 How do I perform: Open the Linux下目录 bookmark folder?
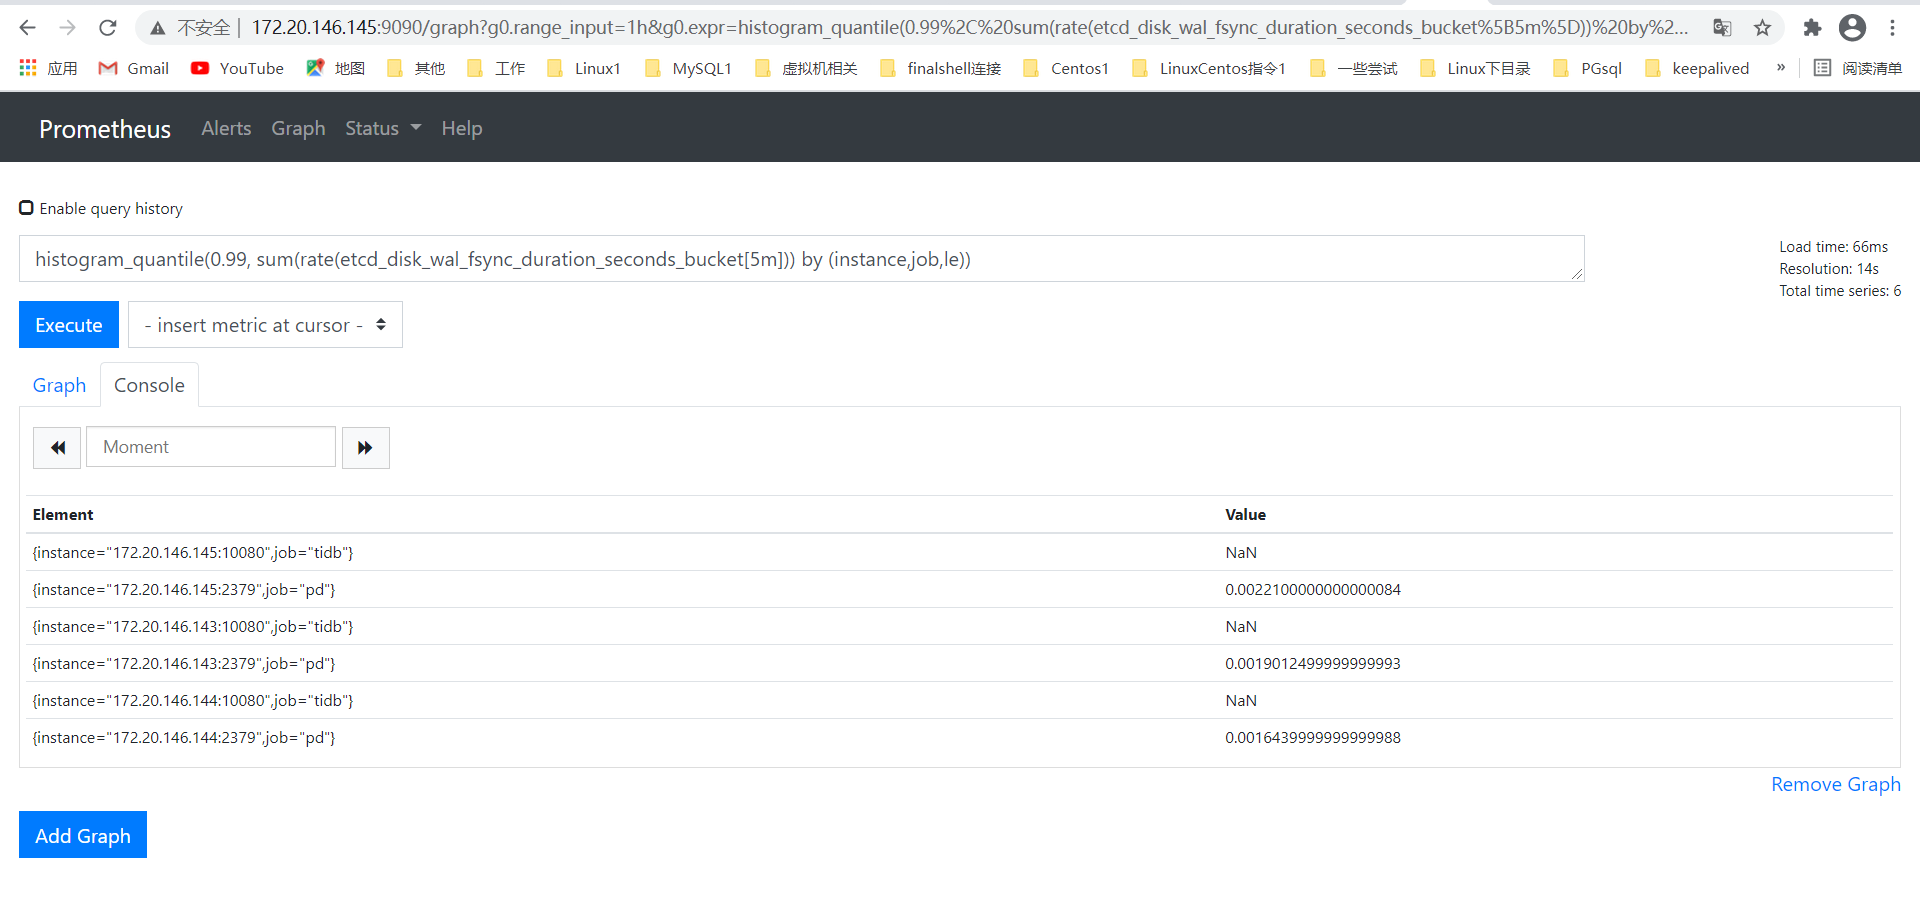(x=1475, y=68)
